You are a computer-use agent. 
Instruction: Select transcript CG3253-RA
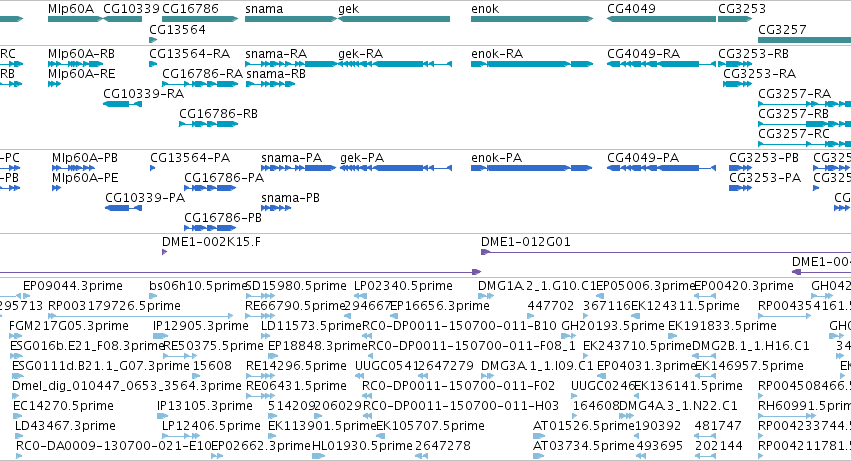pyautogui.click(x=760, y=74)
